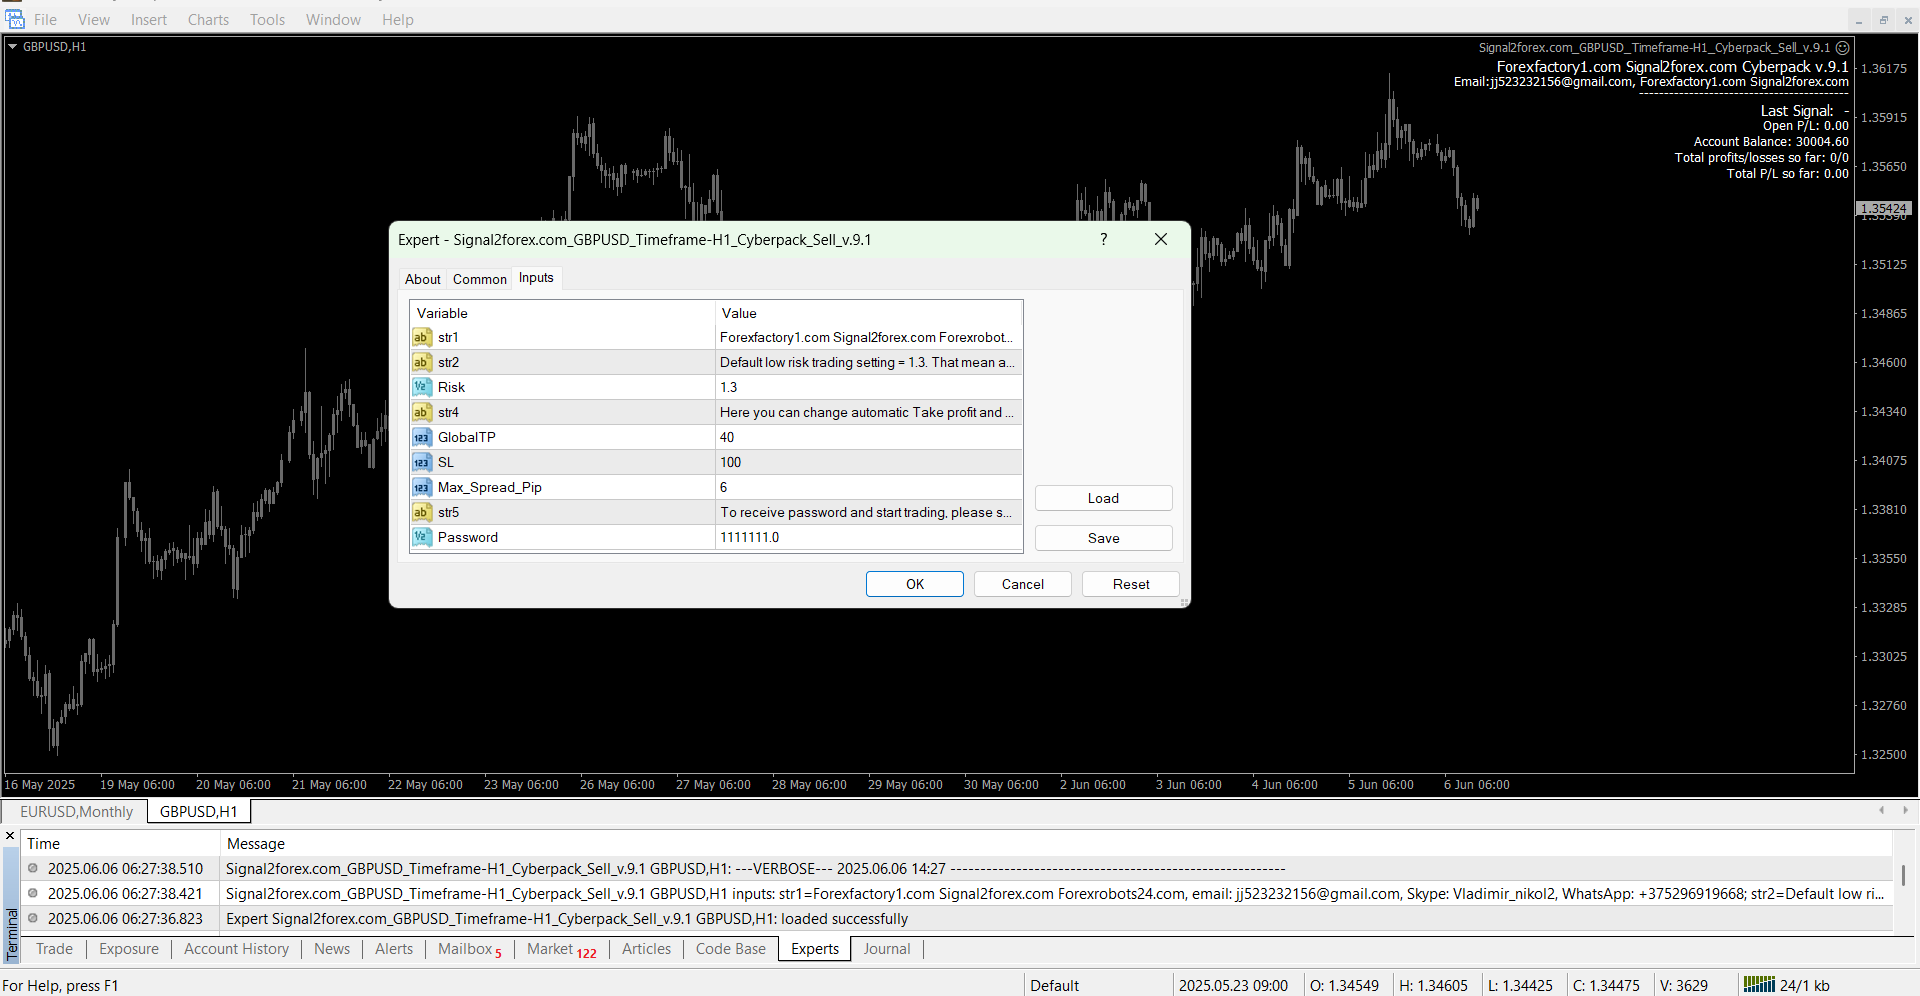
Task: Open the Journal terminal tab
Action: pos(886,949)
